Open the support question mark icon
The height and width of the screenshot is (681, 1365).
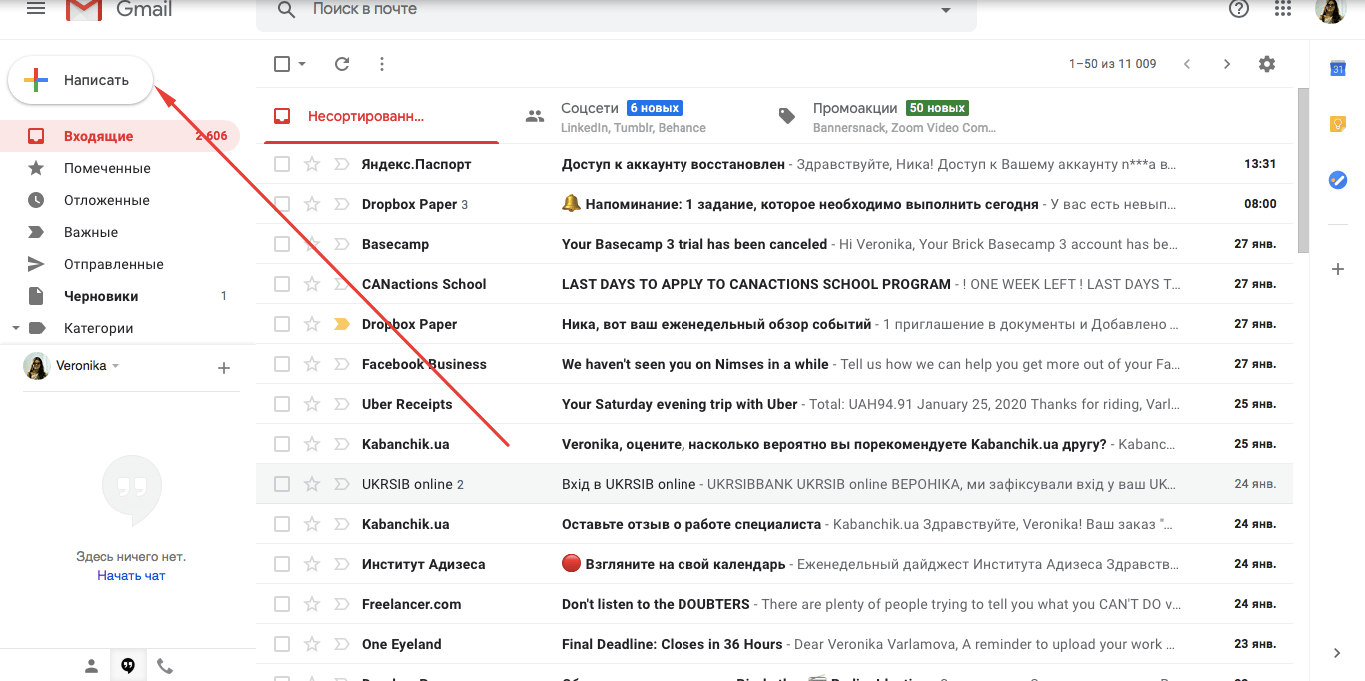tap(1239, 9)
